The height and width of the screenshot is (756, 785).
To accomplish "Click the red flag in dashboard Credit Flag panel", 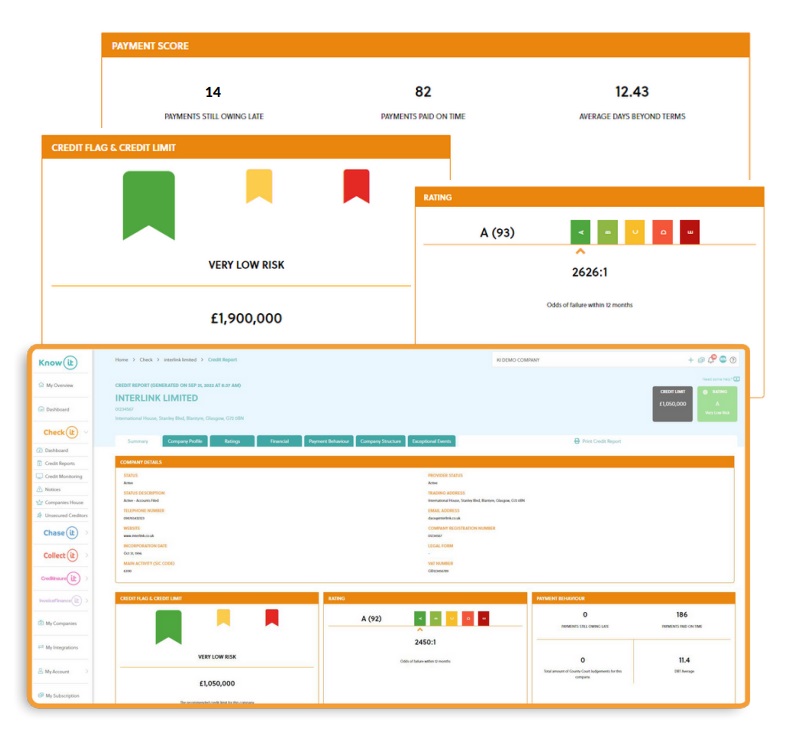I will [272, 617].
